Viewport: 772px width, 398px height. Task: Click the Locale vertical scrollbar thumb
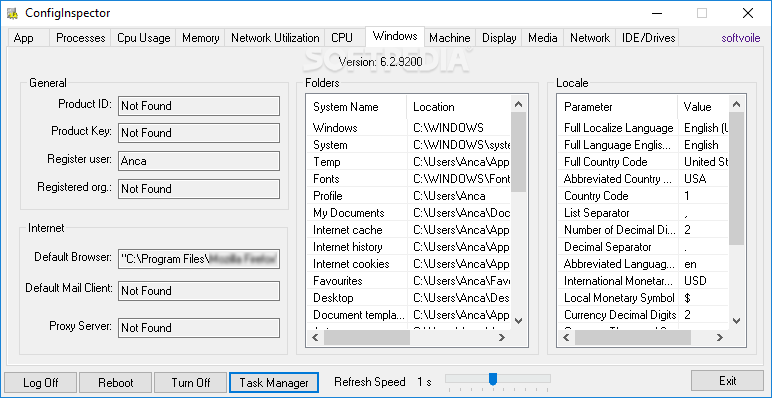click(737, 178)
